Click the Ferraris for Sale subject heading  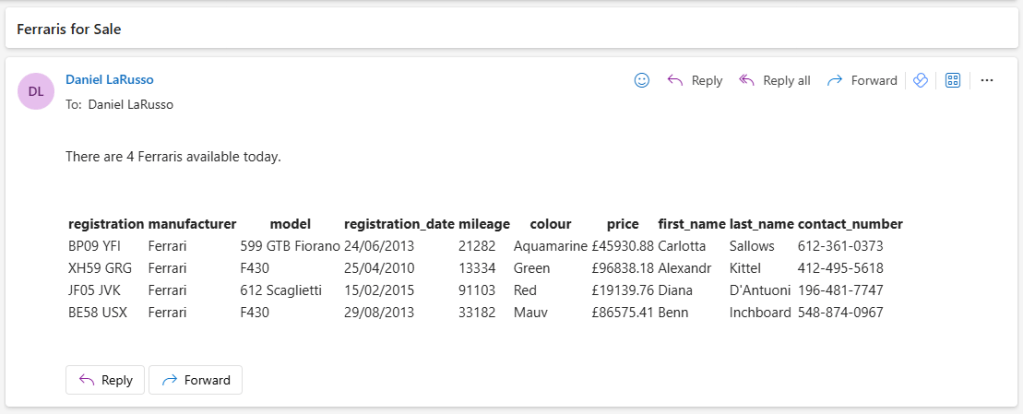69,29
